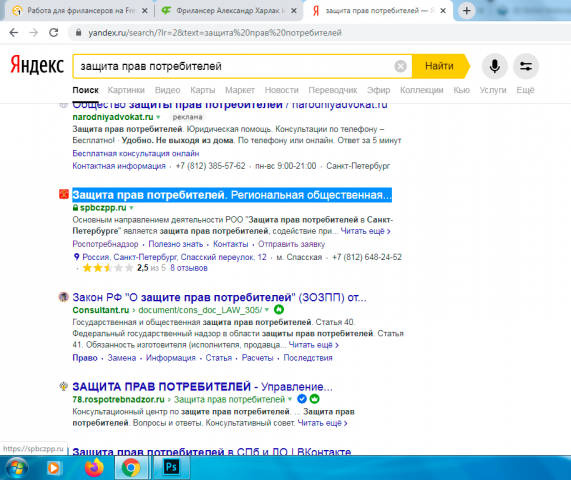Open a new browser tab with plus
The width and height of the screenshot is (571, 480).
coord(466,11)
